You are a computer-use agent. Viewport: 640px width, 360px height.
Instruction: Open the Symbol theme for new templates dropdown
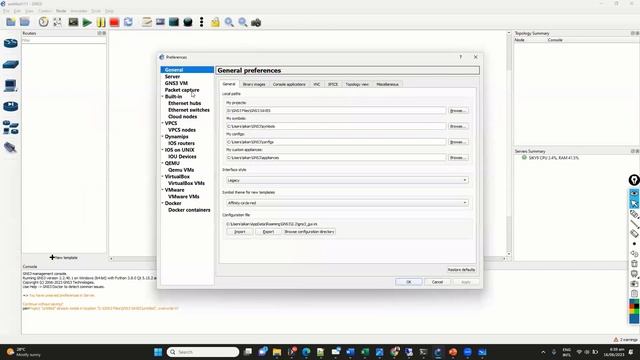pyautogui.click(x=347, y=203)
